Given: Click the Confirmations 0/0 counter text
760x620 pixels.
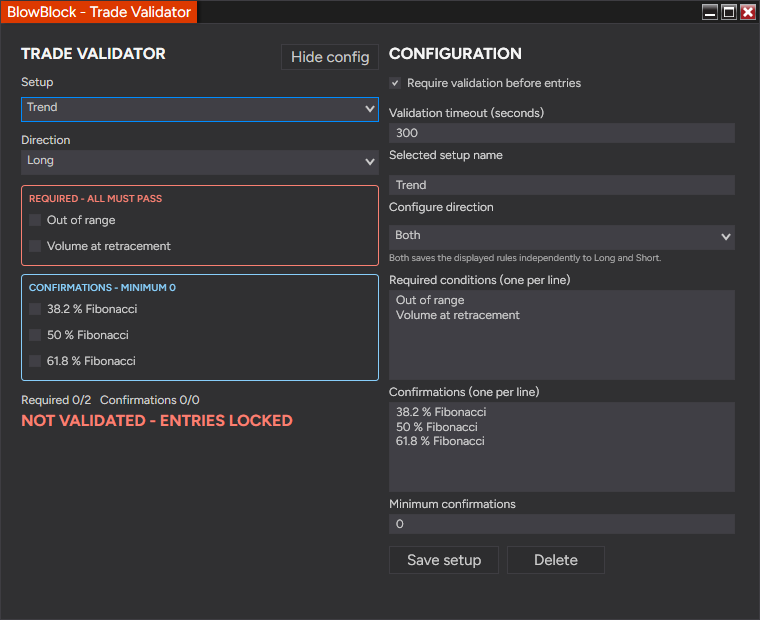Looking at the screenshot, I should (150, 400).
